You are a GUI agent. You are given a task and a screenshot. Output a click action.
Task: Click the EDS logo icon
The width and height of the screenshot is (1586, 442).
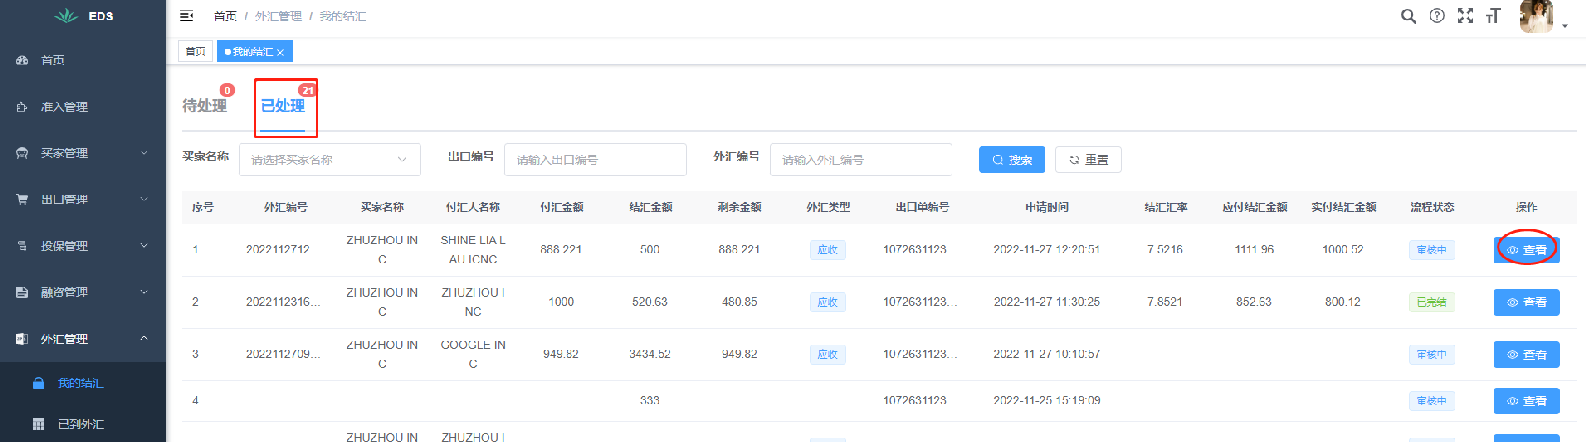(x=66, y=16)
